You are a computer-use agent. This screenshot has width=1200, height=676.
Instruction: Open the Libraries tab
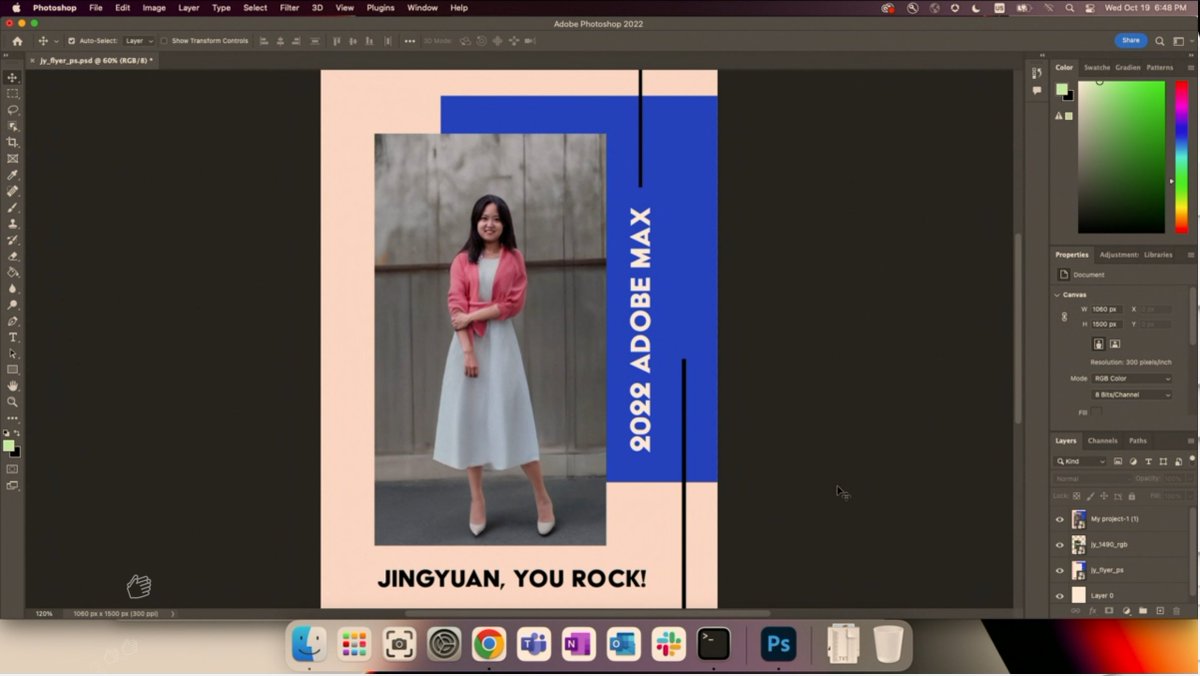point(1158,254)
